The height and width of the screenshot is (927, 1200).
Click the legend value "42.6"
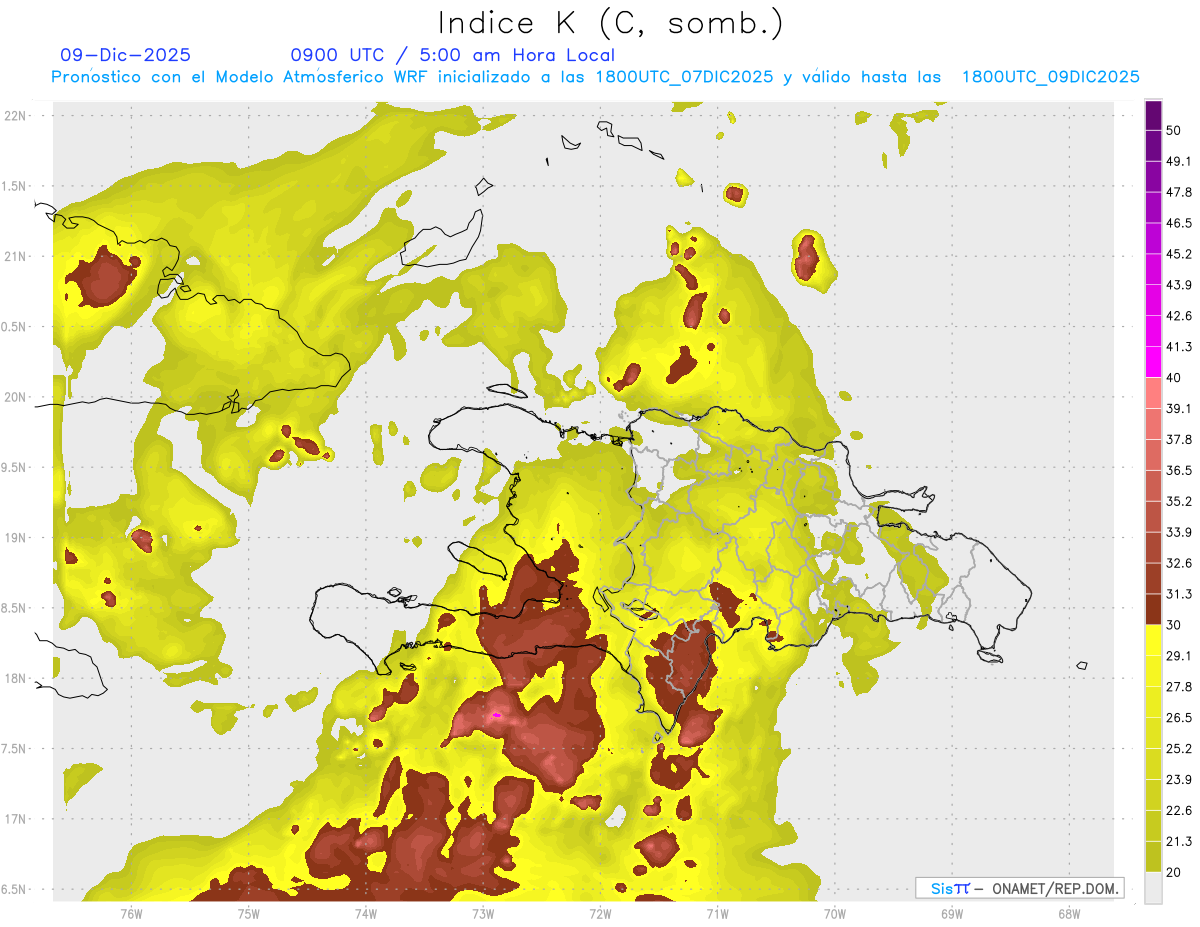1179,316
